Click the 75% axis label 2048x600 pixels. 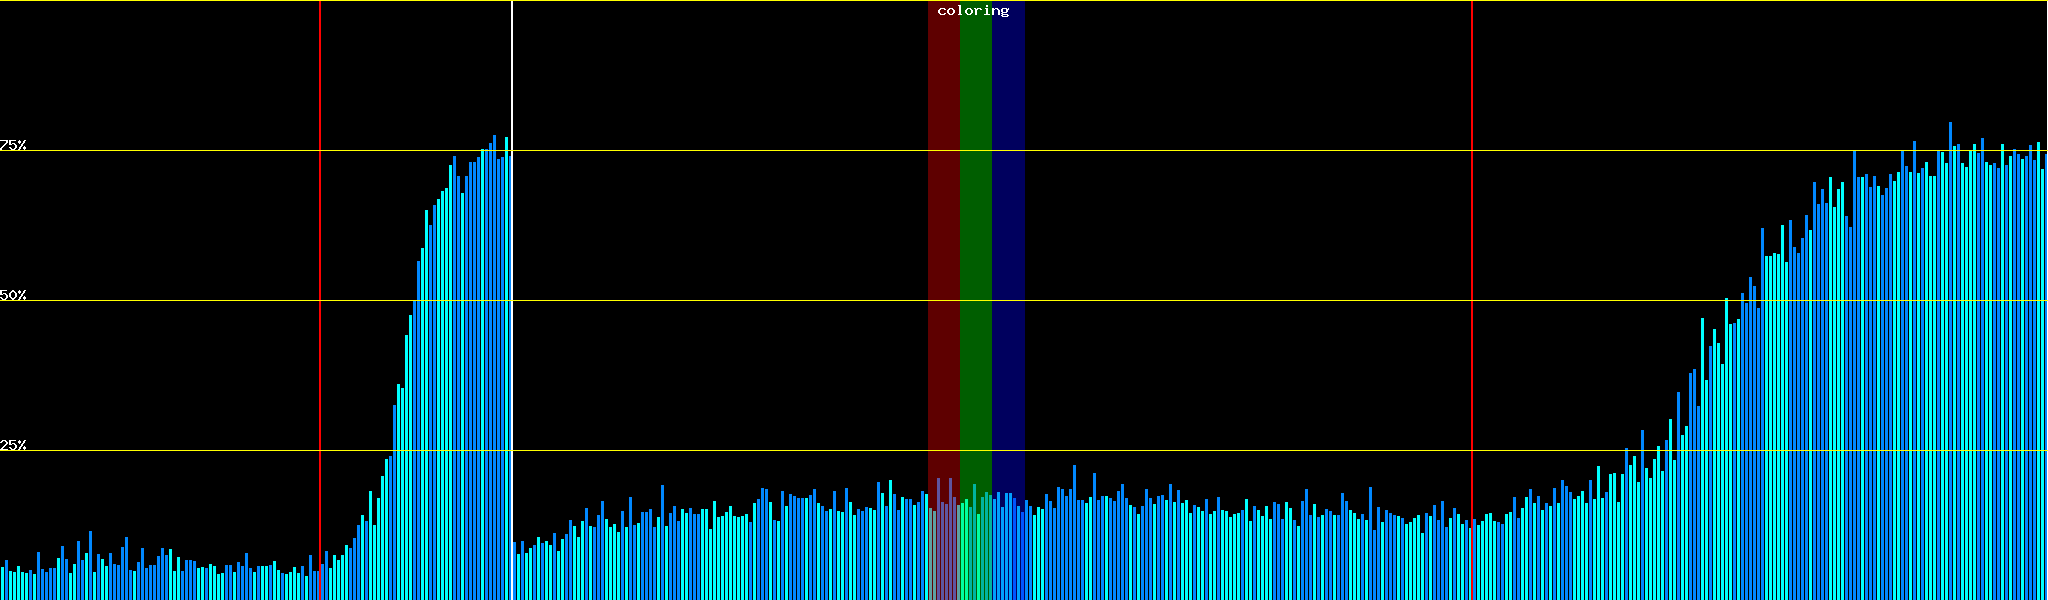coord(13,145)
